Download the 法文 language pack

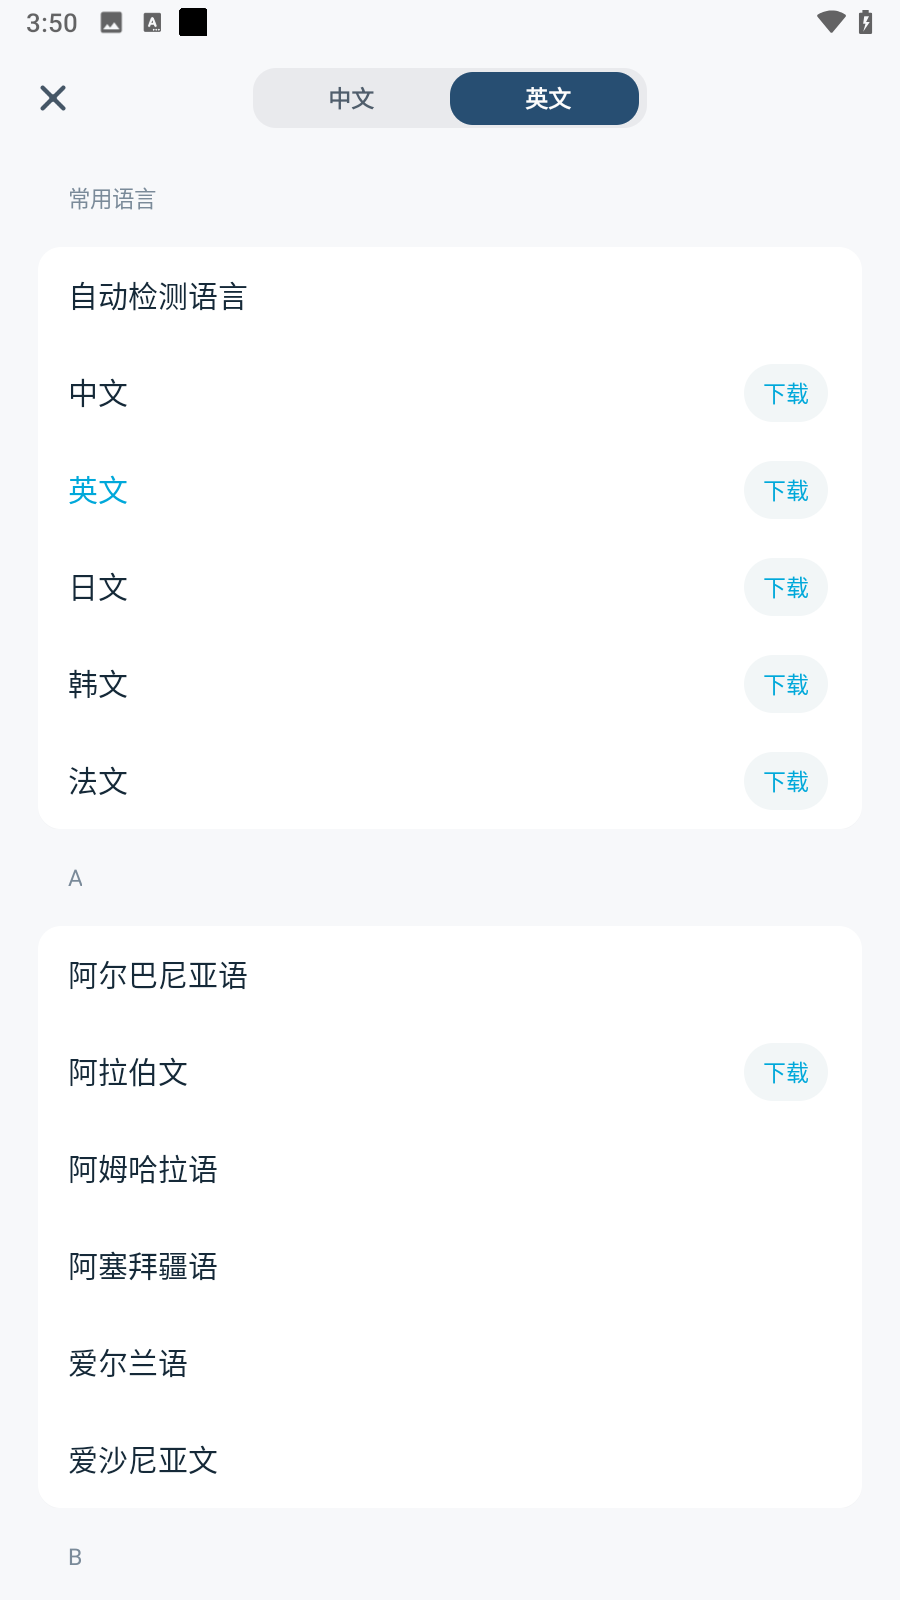point(785,782)
